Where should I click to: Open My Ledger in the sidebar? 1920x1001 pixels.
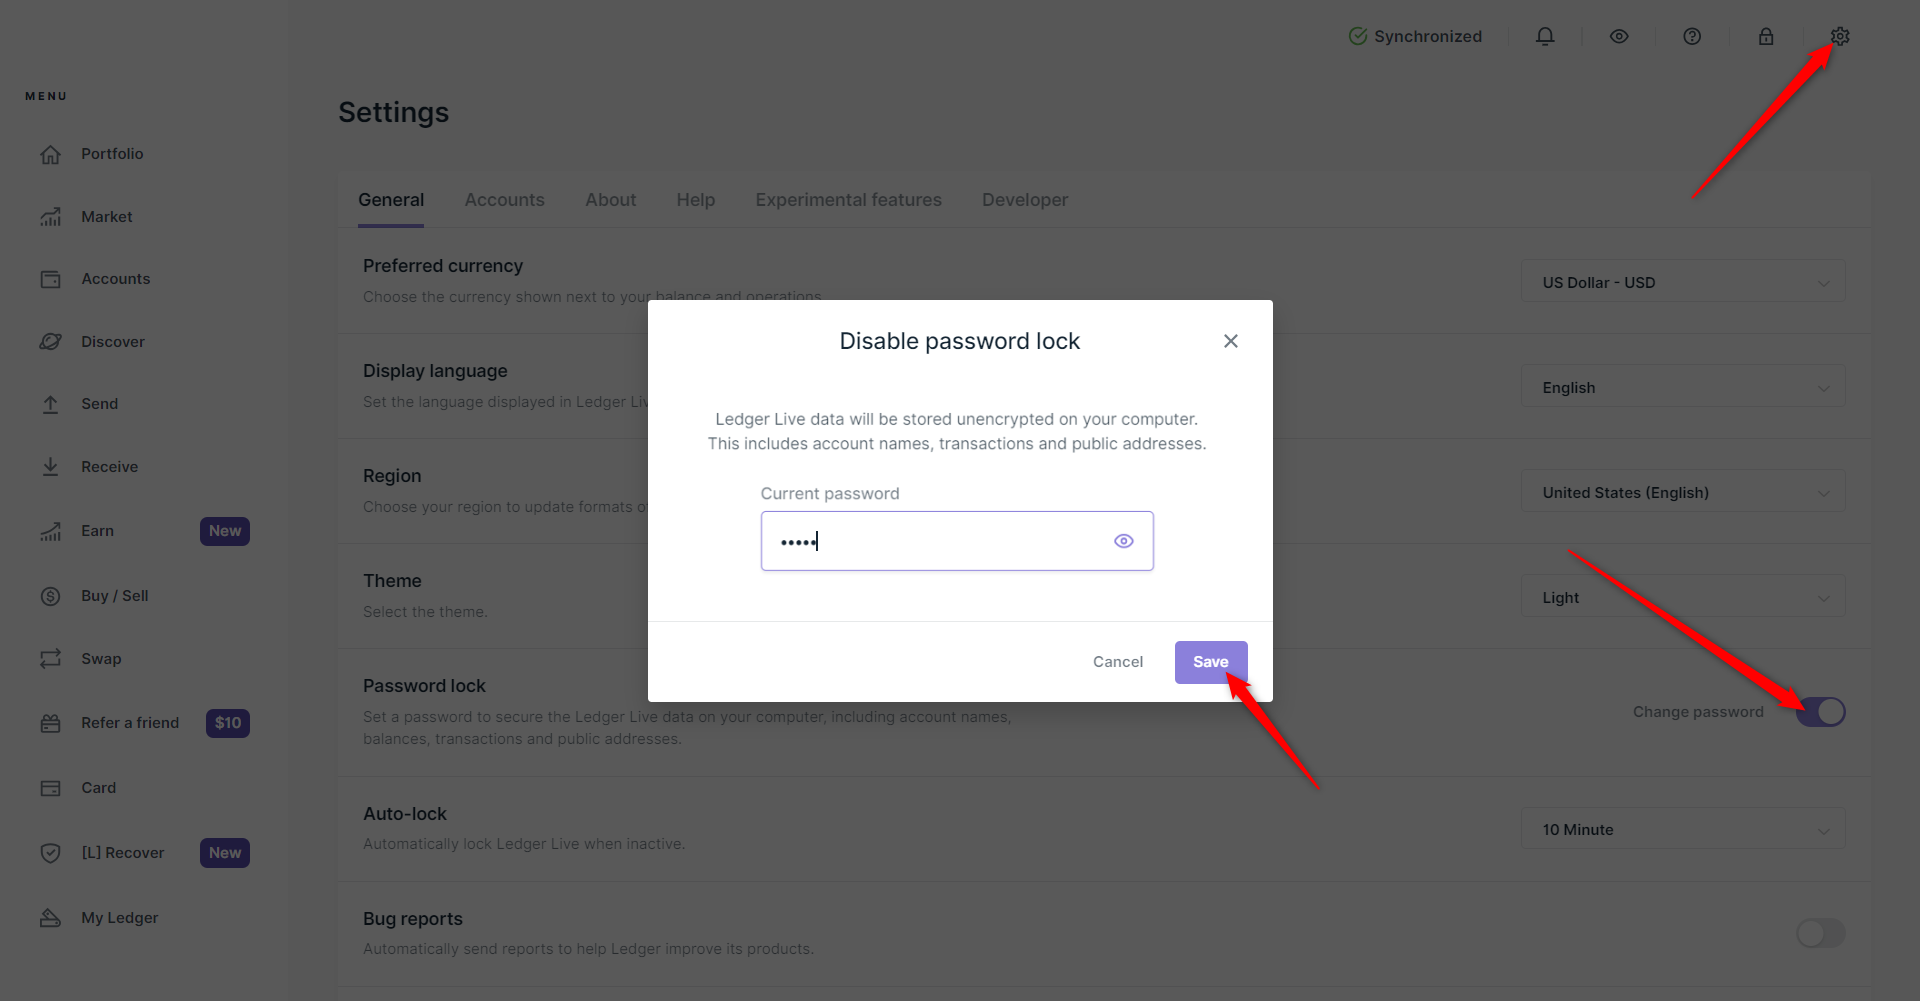(119, 918)
